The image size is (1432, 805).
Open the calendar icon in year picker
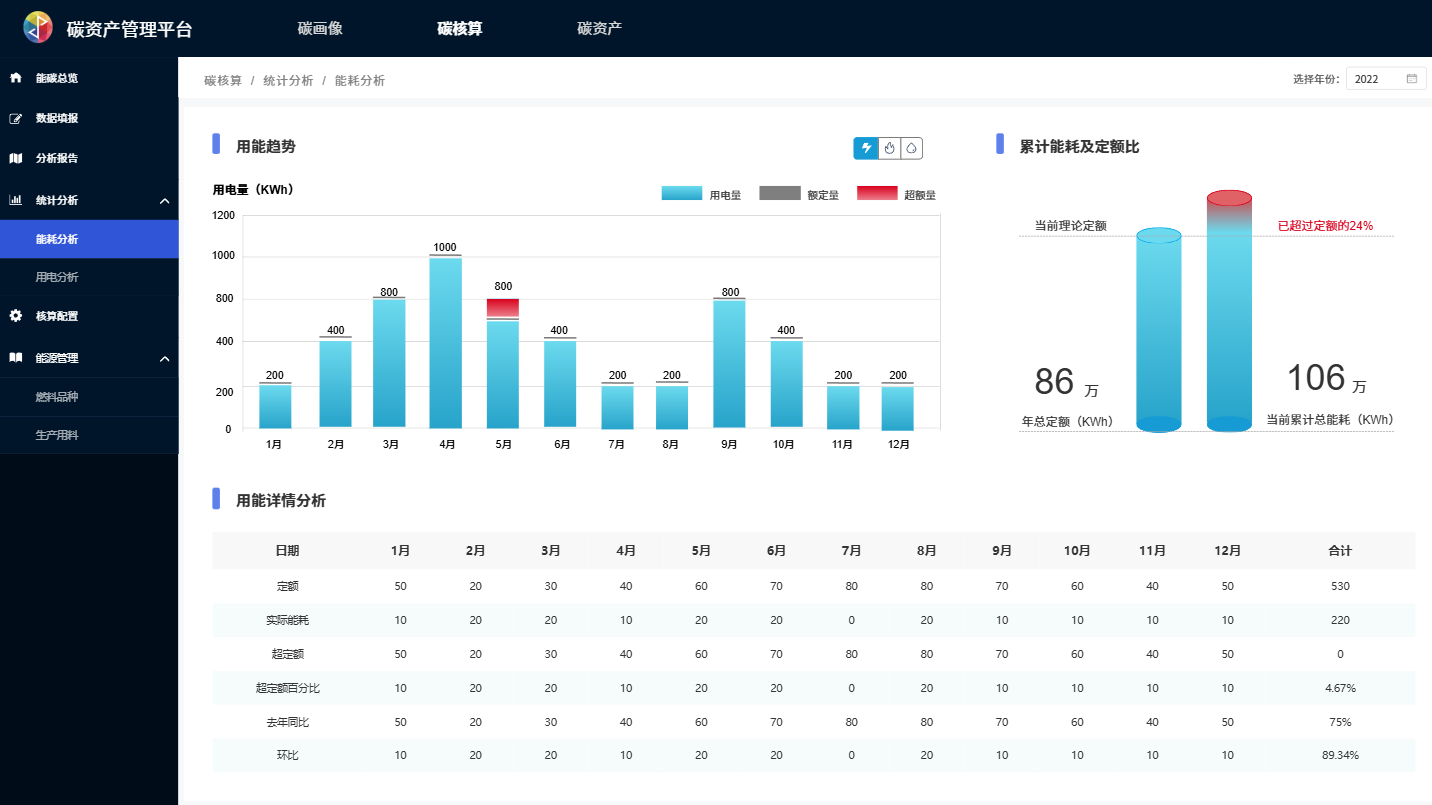click(1412, 79)
